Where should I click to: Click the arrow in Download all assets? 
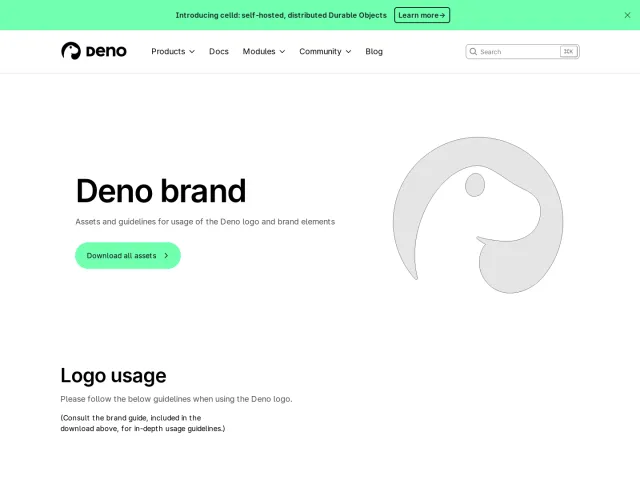(166, 256)
